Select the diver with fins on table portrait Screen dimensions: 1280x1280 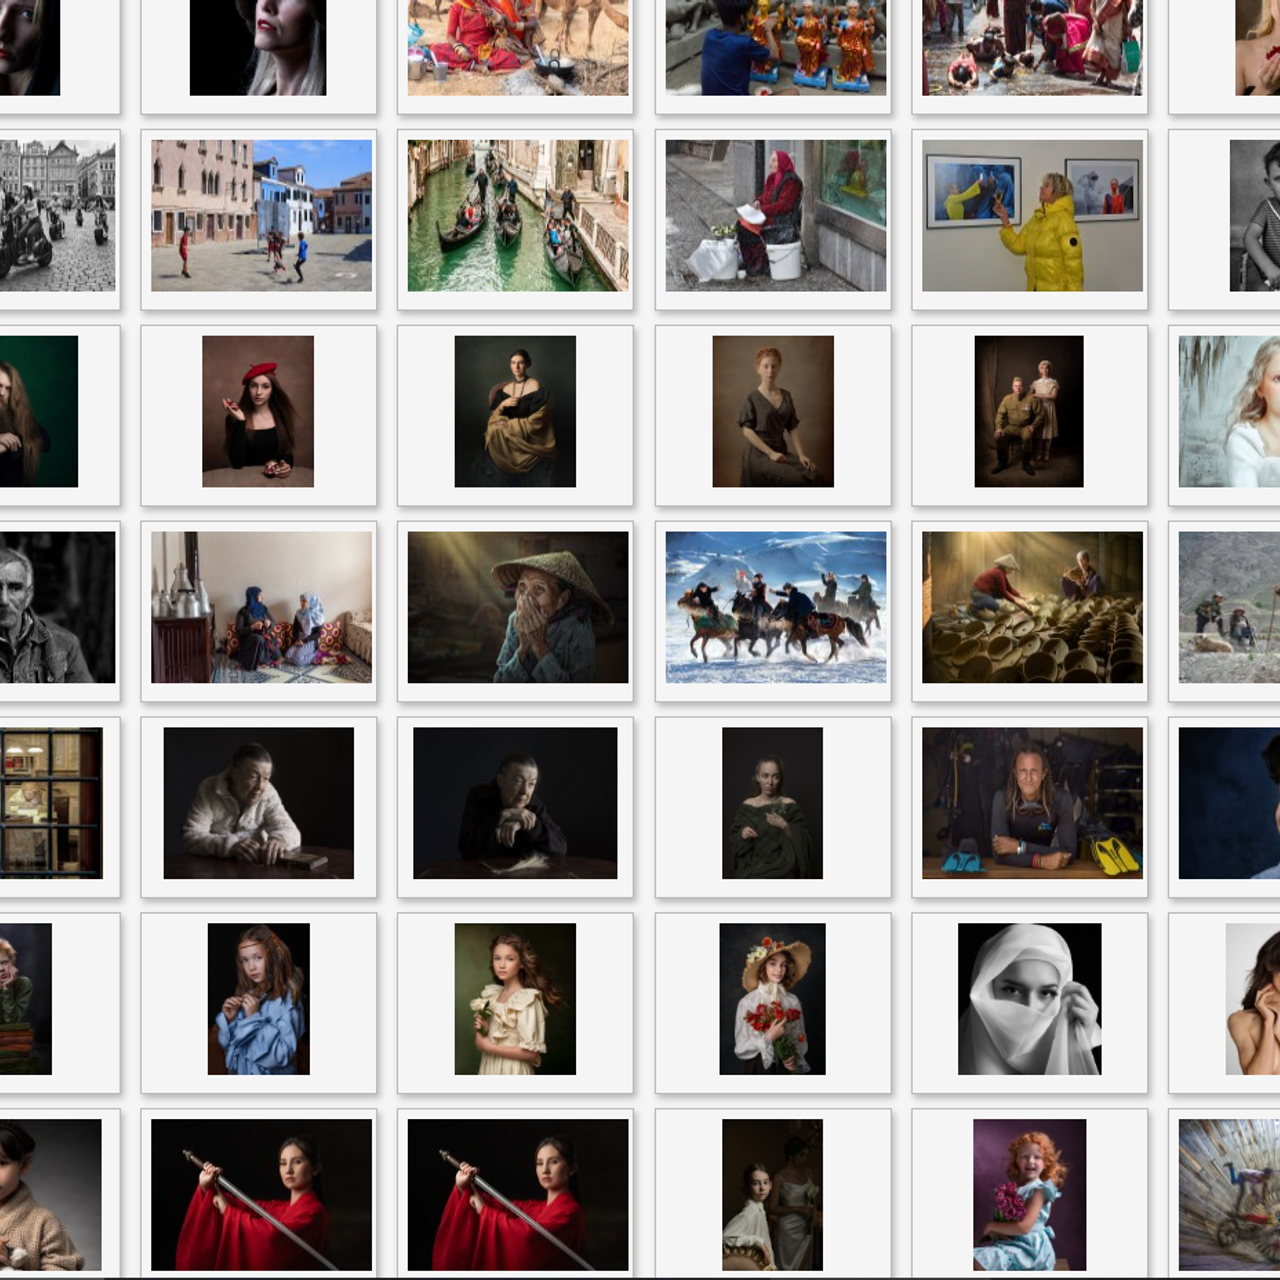[1032, 804]
